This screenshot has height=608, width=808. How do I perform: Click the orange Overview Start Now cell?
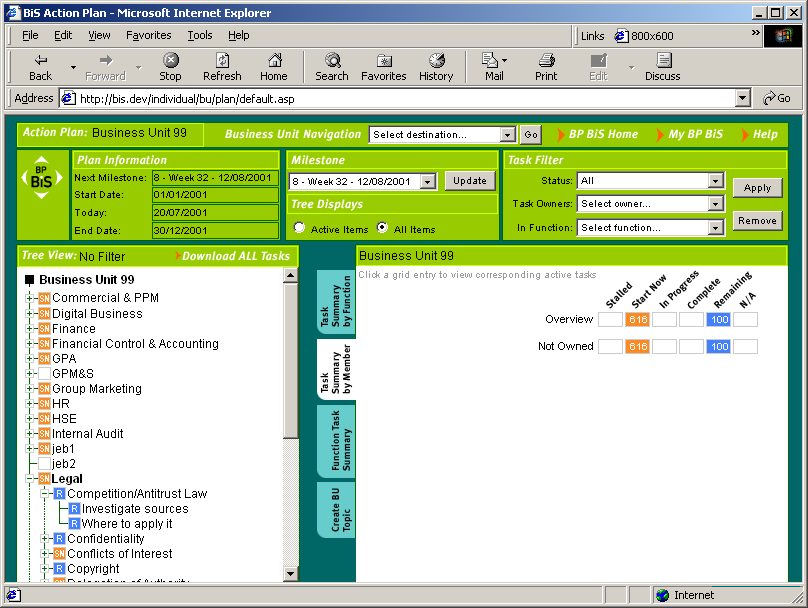click(637, 320)
